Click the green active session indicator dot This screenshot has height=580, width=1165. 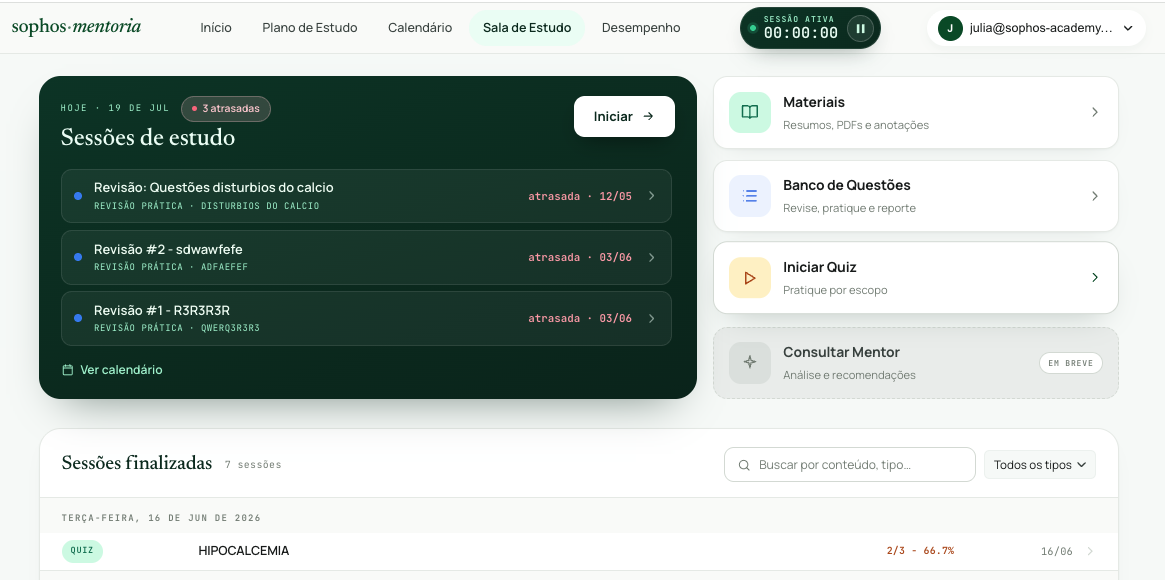(x=753, y=28)
